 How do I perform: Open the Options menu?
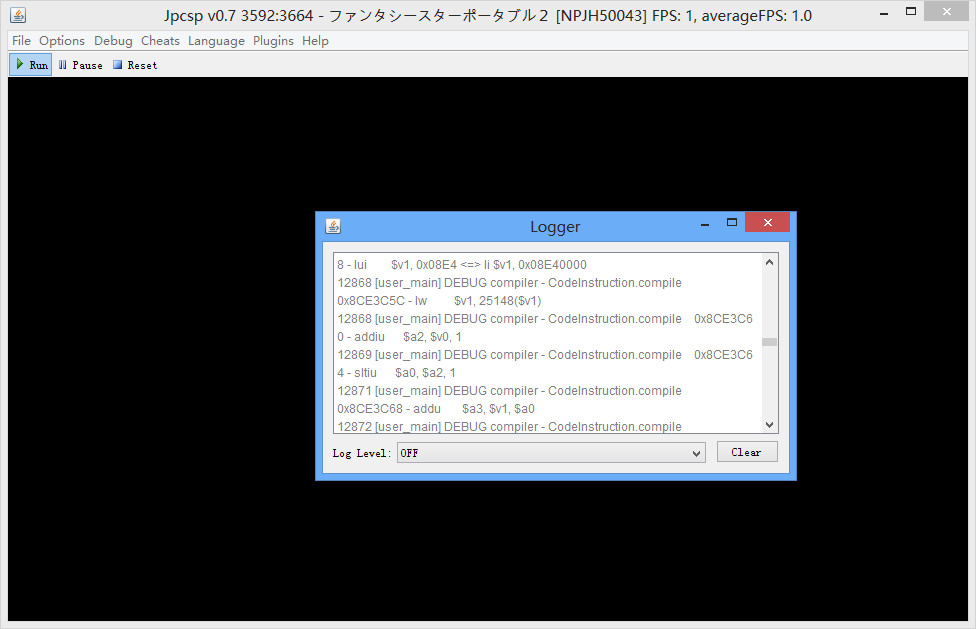tap(62, 41)
